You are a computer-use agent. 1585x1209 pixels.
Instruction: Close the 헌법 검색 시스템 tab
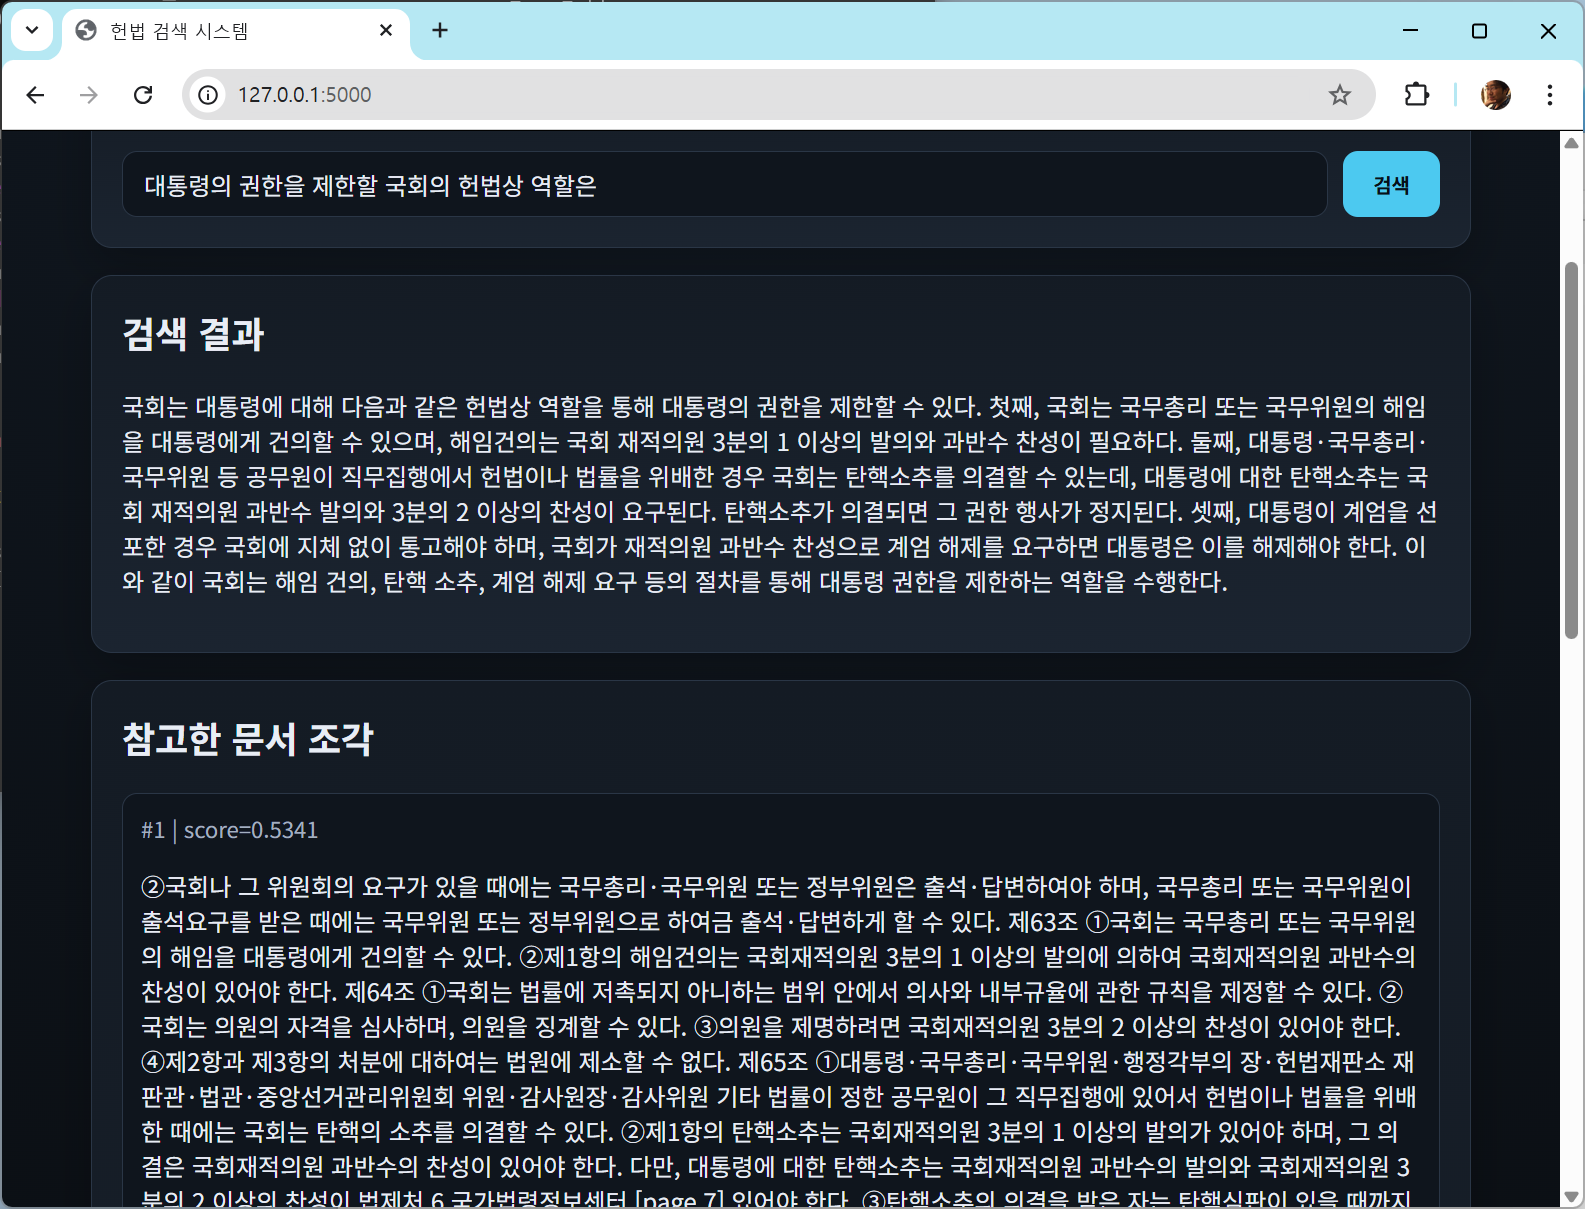click(x=386, y=31)
